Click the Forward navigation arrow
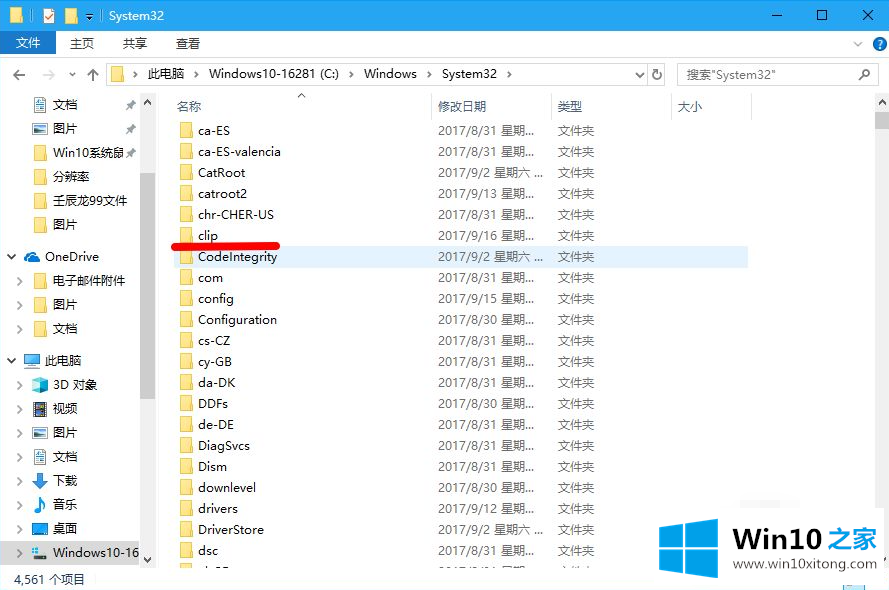This screenshot has width=889, height=590. [x=49, y=75]
